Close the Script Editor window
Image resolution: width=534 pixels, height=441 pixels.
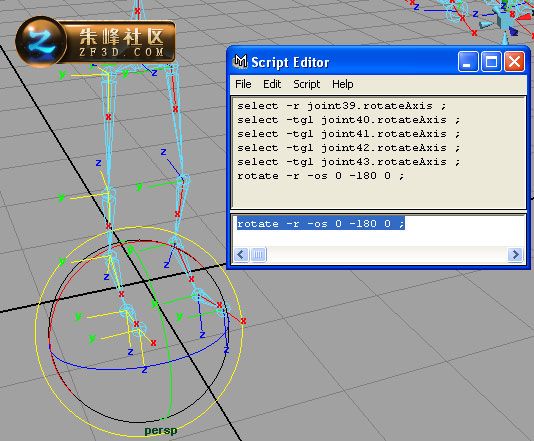click(514, 62)
